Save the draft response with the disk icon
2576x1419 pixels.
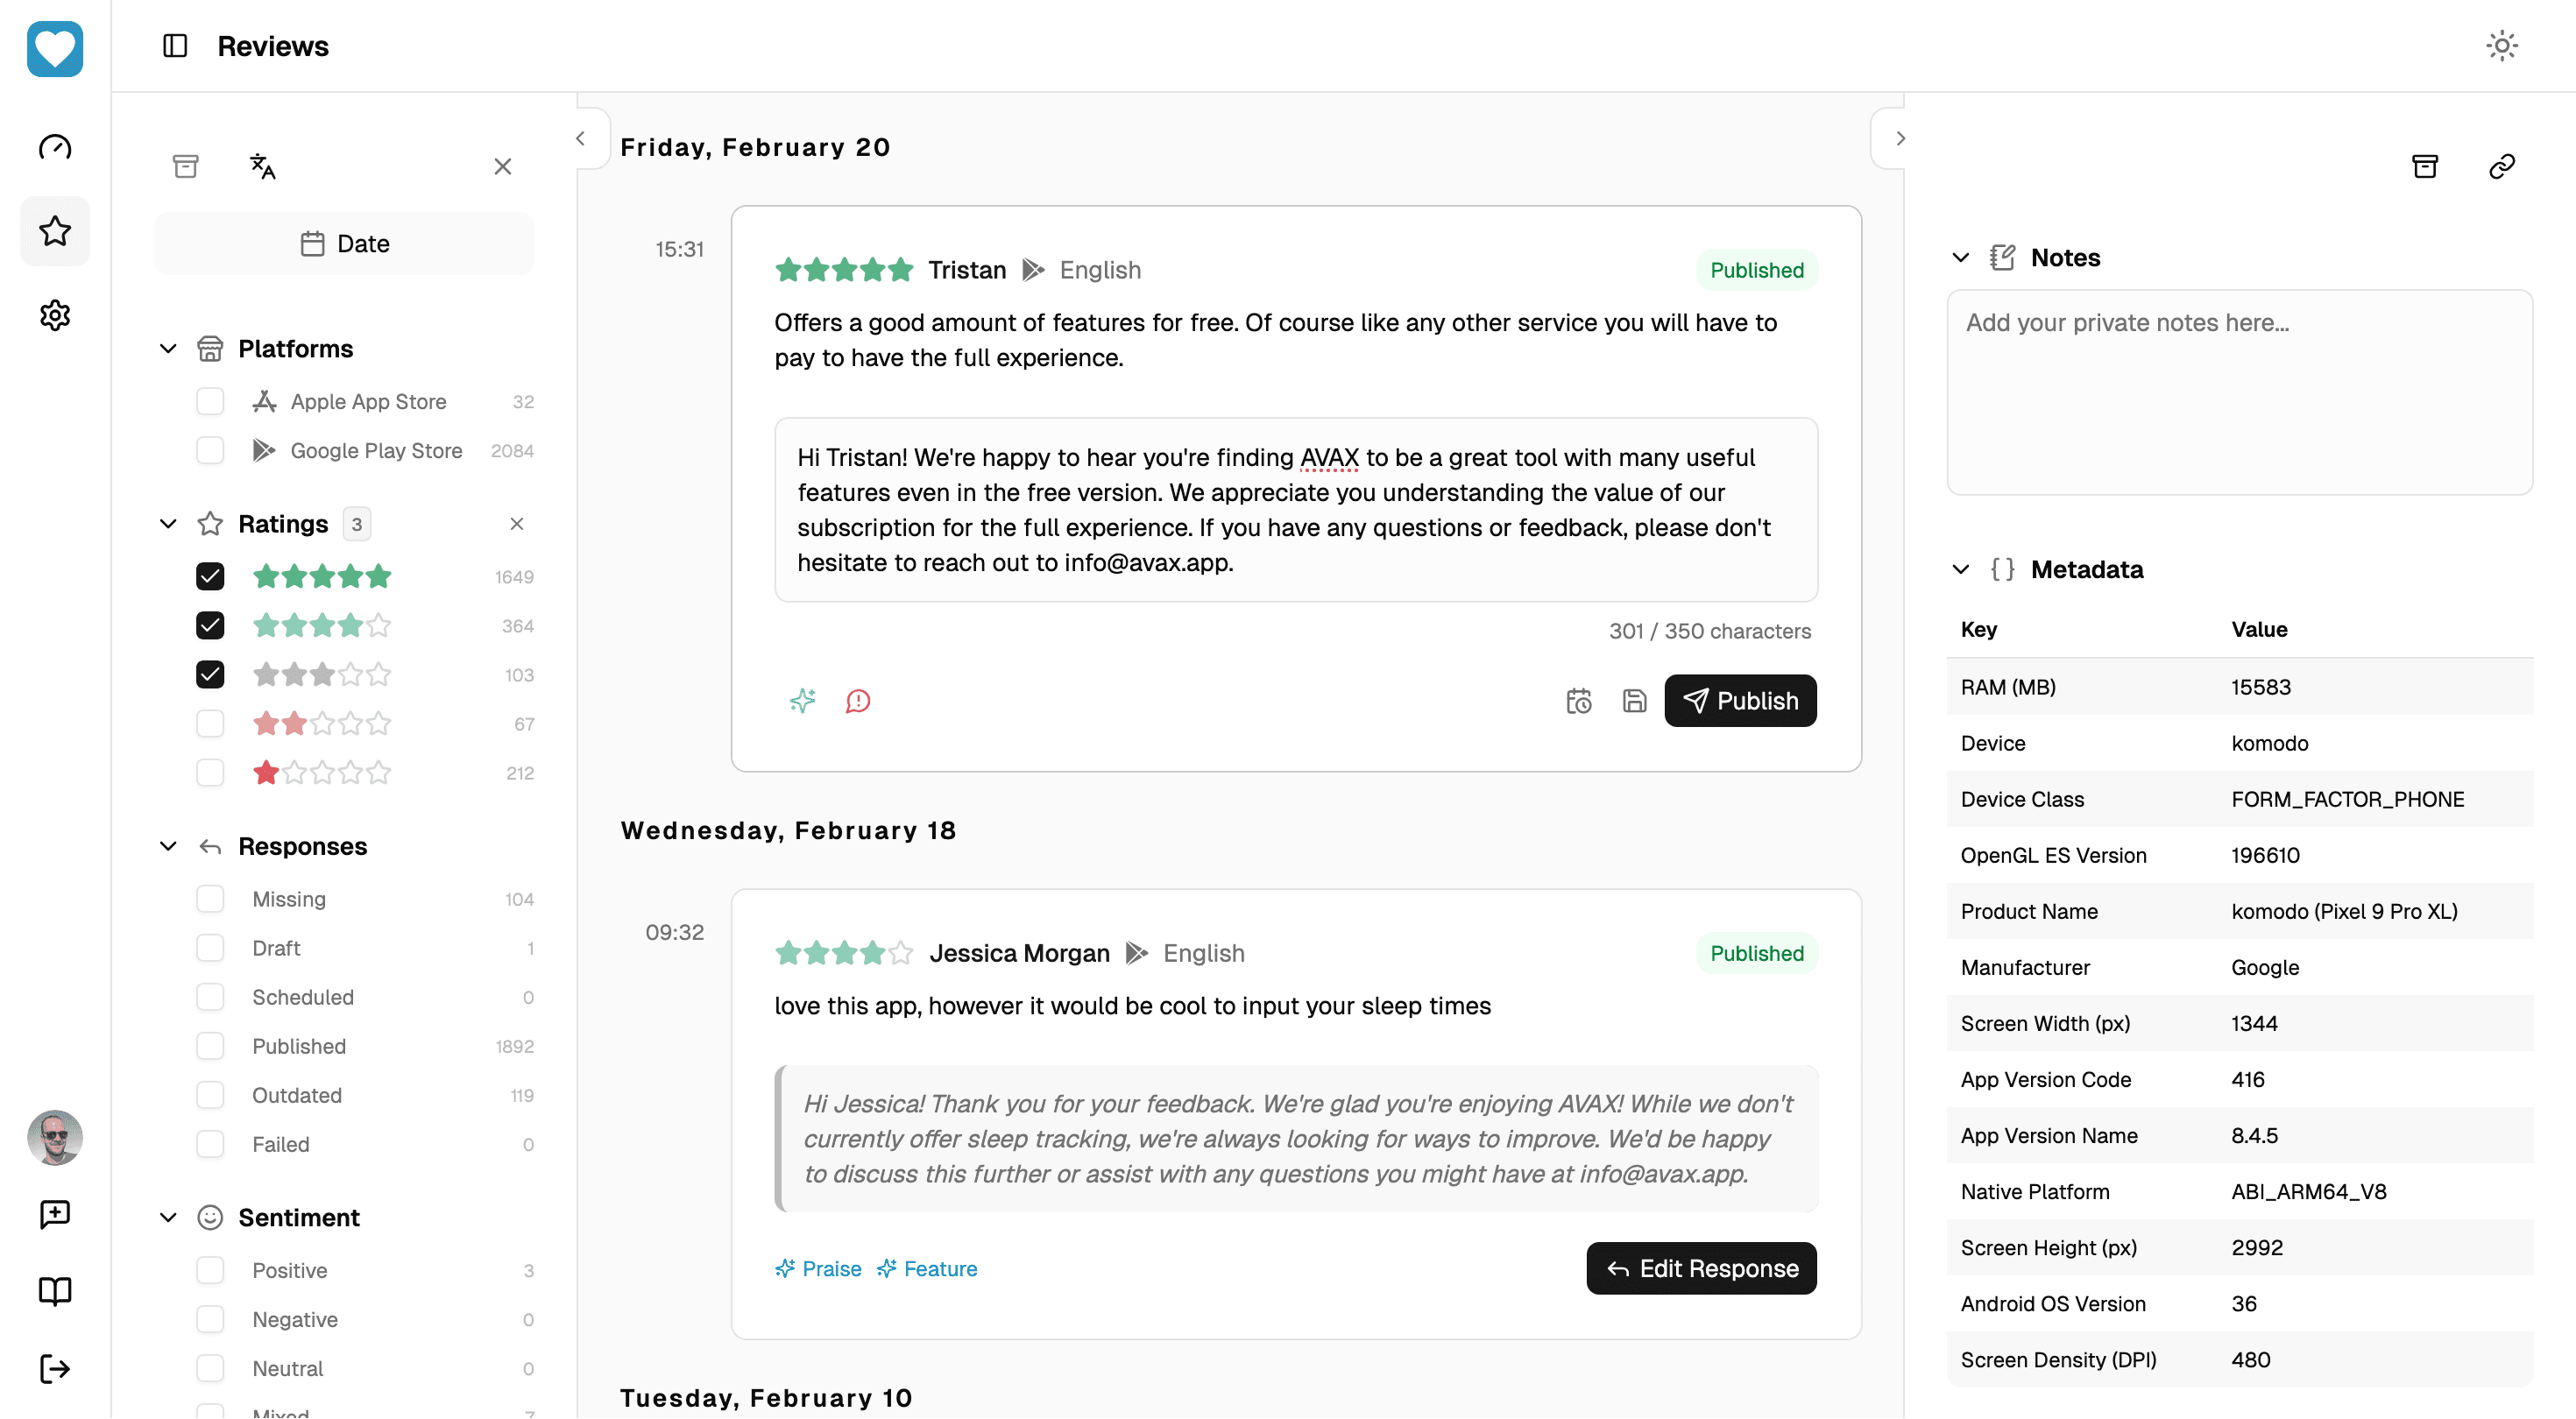click(x=1634, y=701)
